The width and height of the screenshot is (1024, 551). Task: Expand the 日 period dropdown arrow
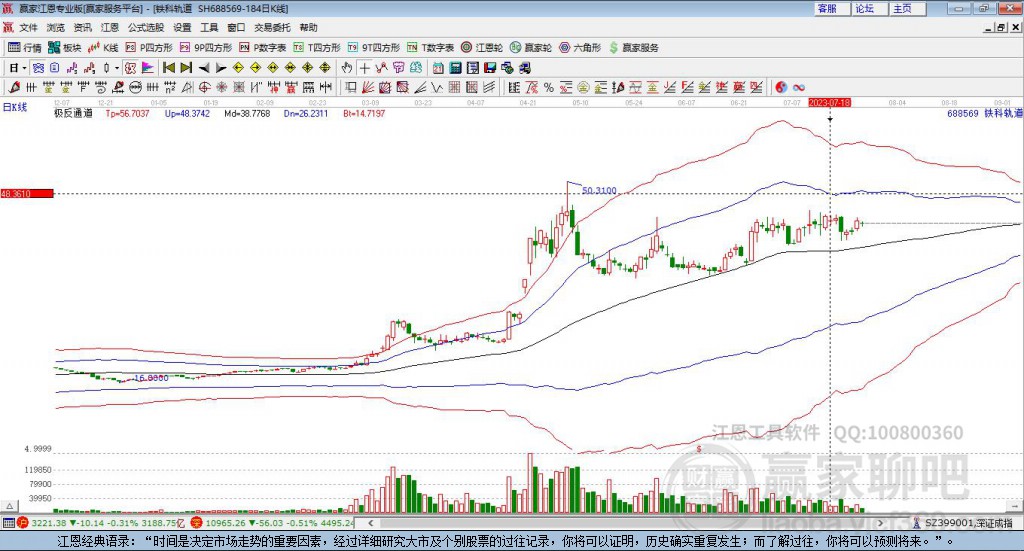click(24, 68)
